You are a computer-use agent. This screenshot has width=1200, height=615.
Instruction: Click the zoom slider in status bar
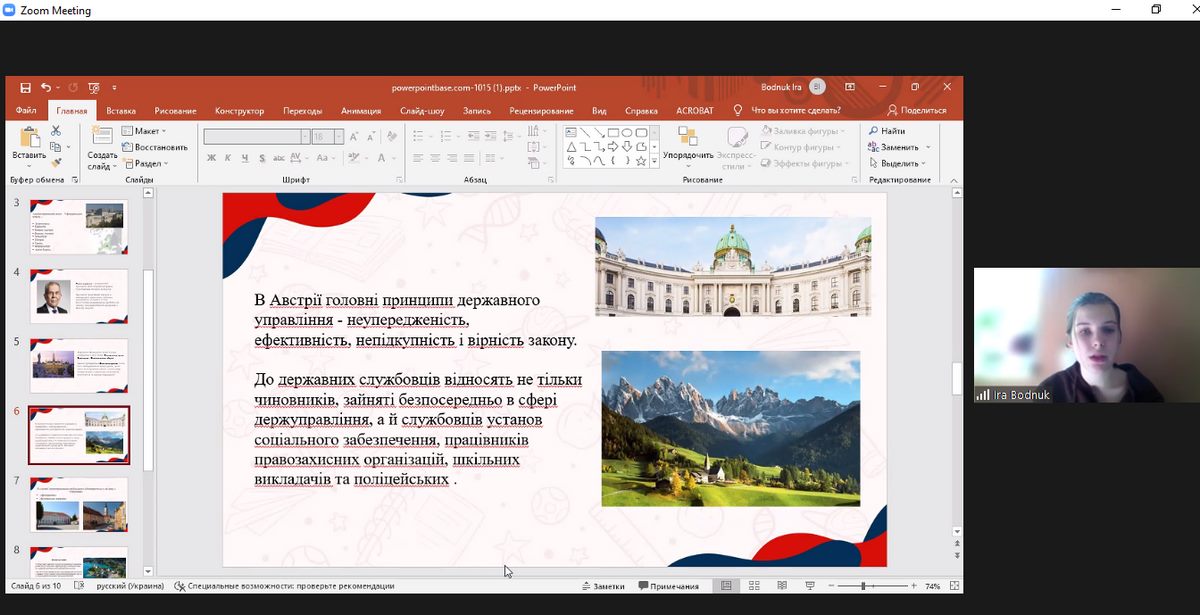863,586
